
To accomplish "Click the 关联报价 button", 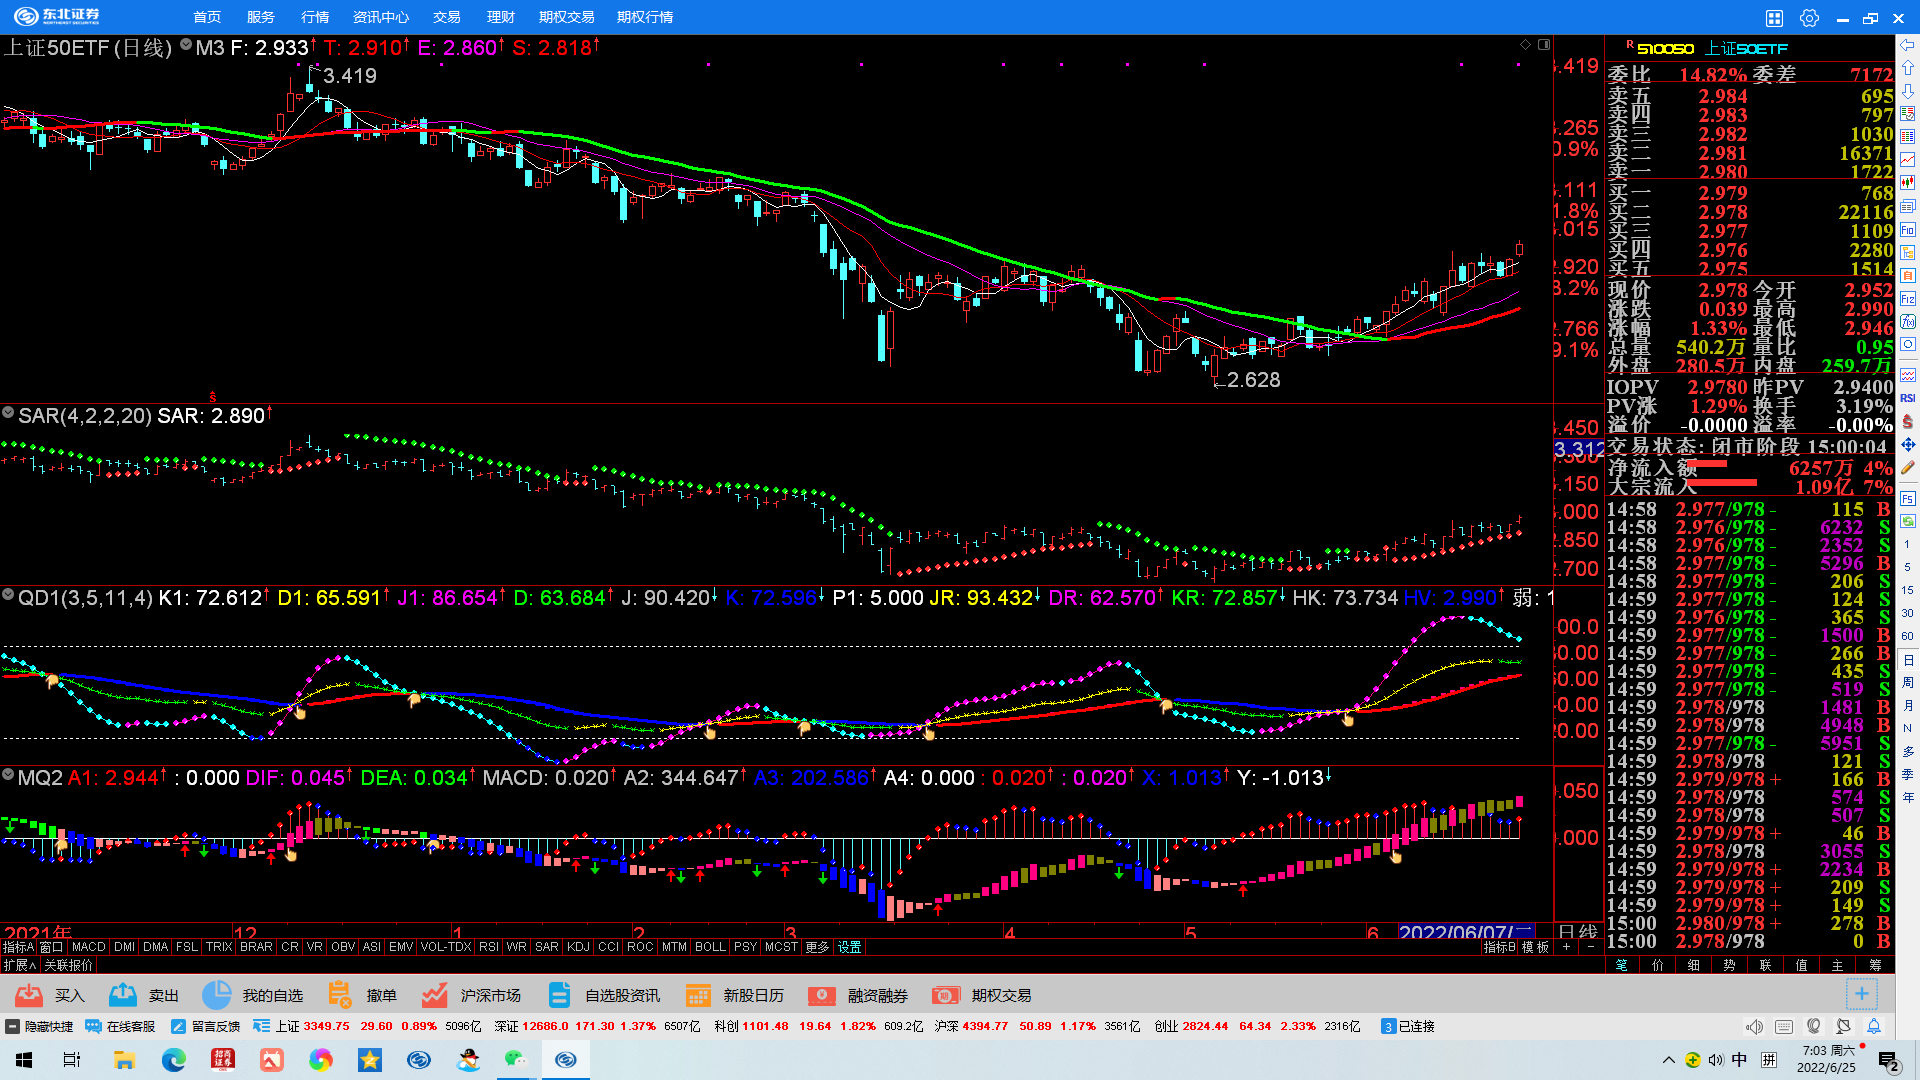I will 68,965.
